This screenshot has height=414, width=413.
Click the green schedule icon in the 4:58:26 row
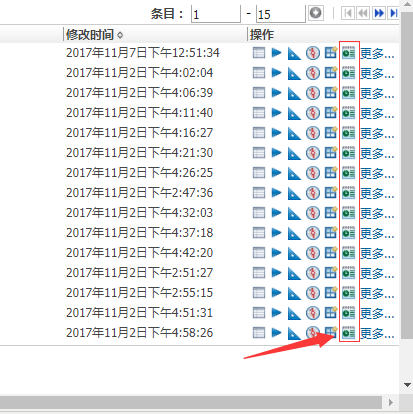[x=349, y=333]
